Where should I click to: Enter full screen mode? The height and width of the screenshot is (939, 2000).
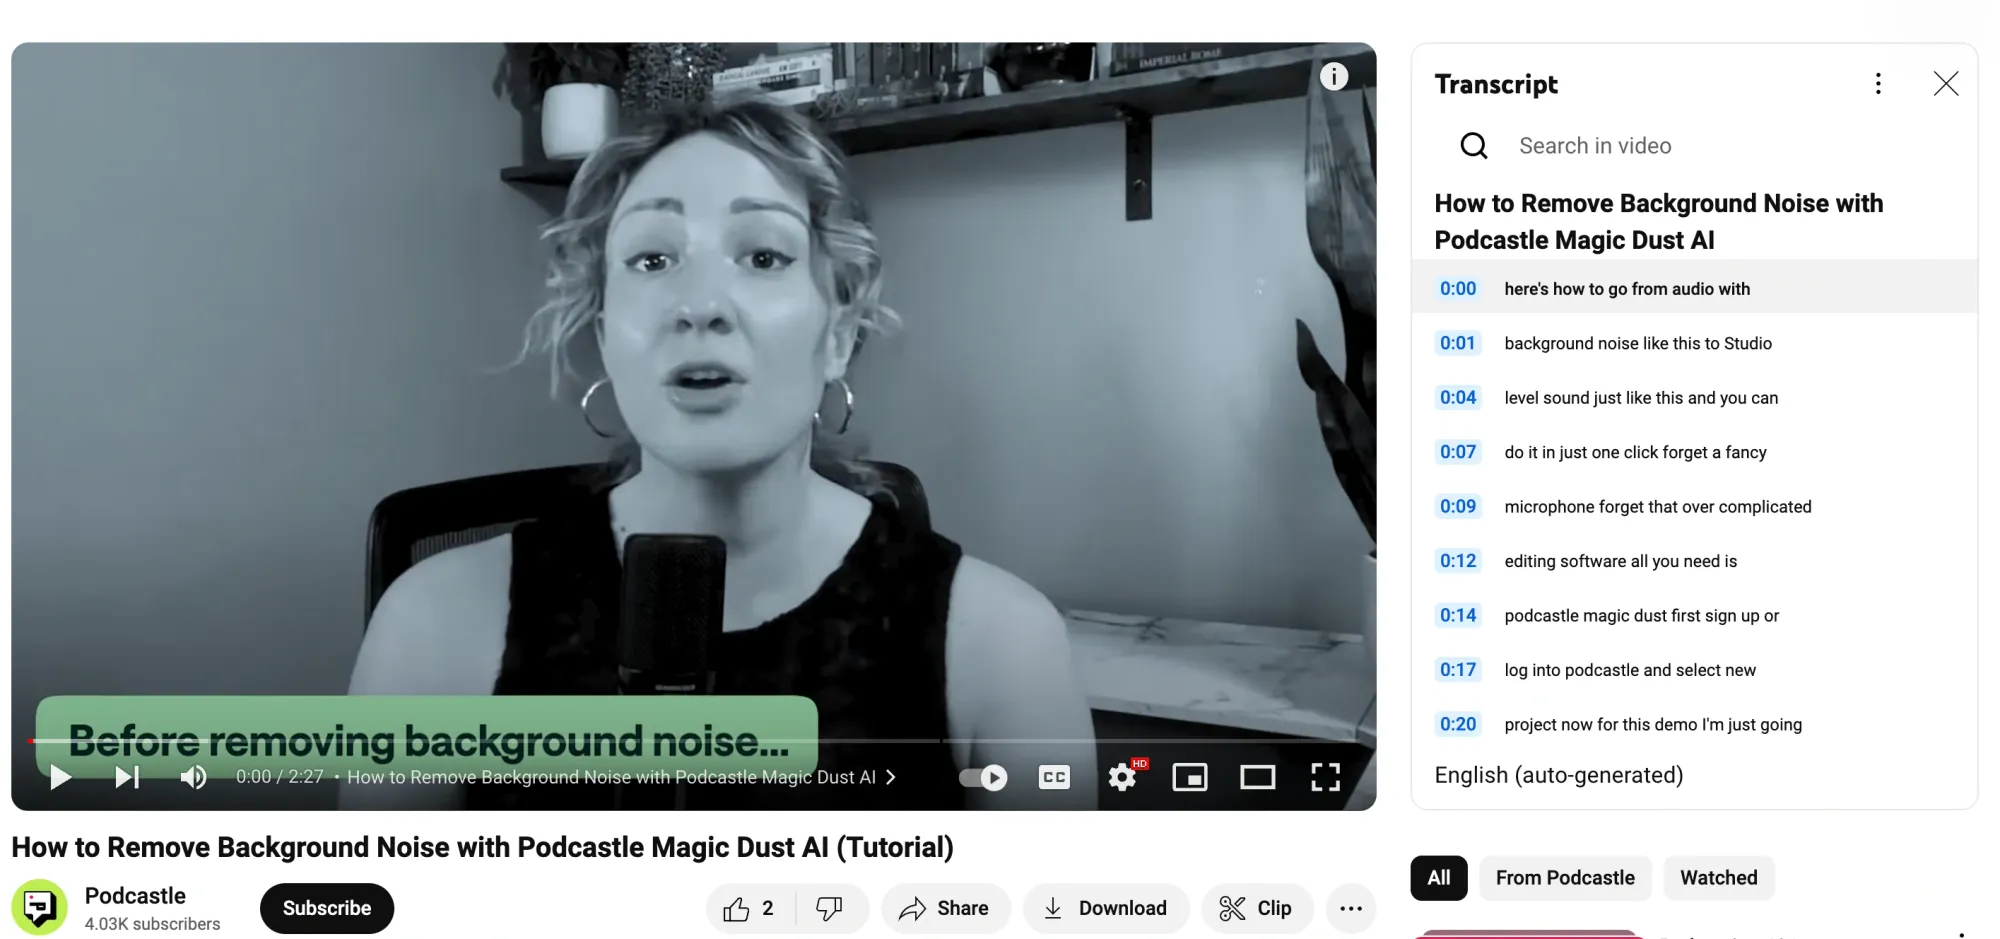point(1326,777)
